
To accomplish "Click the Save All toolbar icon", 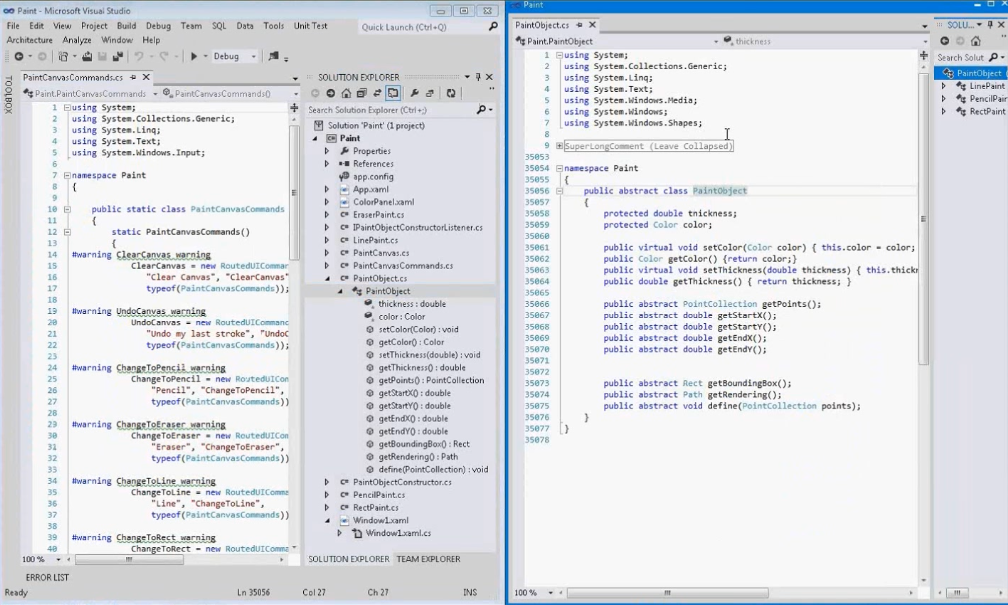I will 118,57.
